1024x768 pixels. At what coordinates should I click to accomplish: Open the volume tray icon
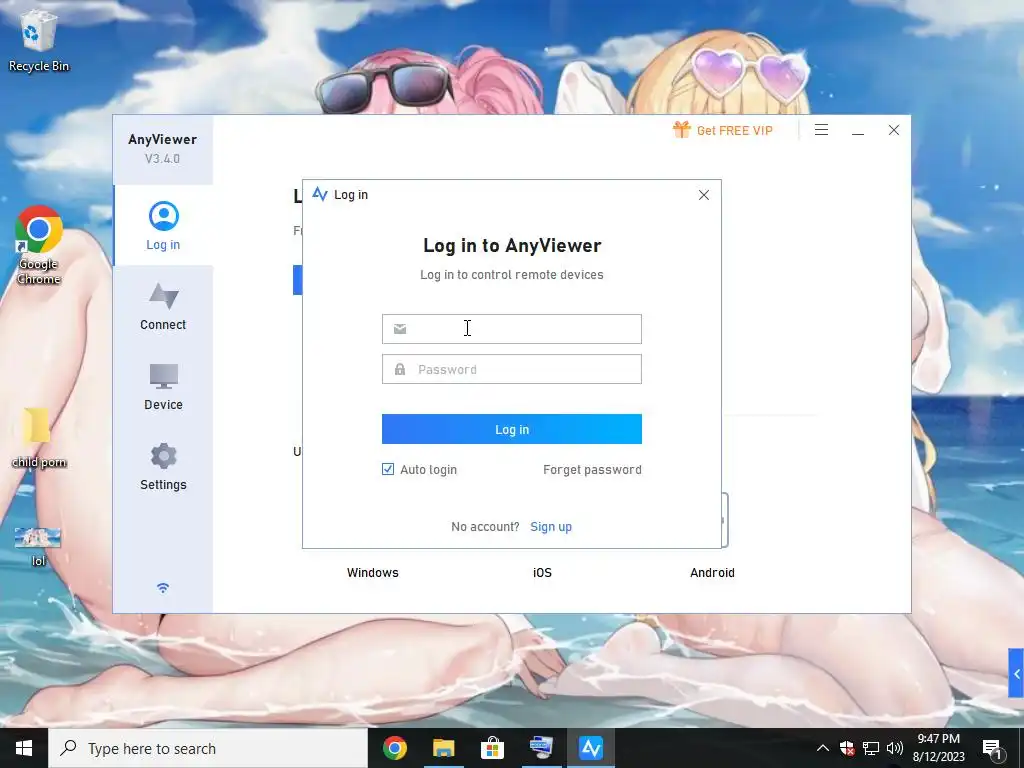[895, 748]
